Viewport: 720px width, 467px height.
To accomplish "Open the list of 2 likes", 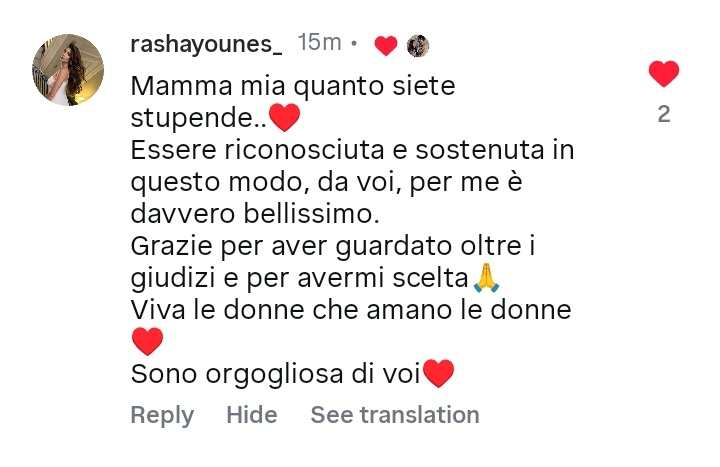I will (663, 115).
